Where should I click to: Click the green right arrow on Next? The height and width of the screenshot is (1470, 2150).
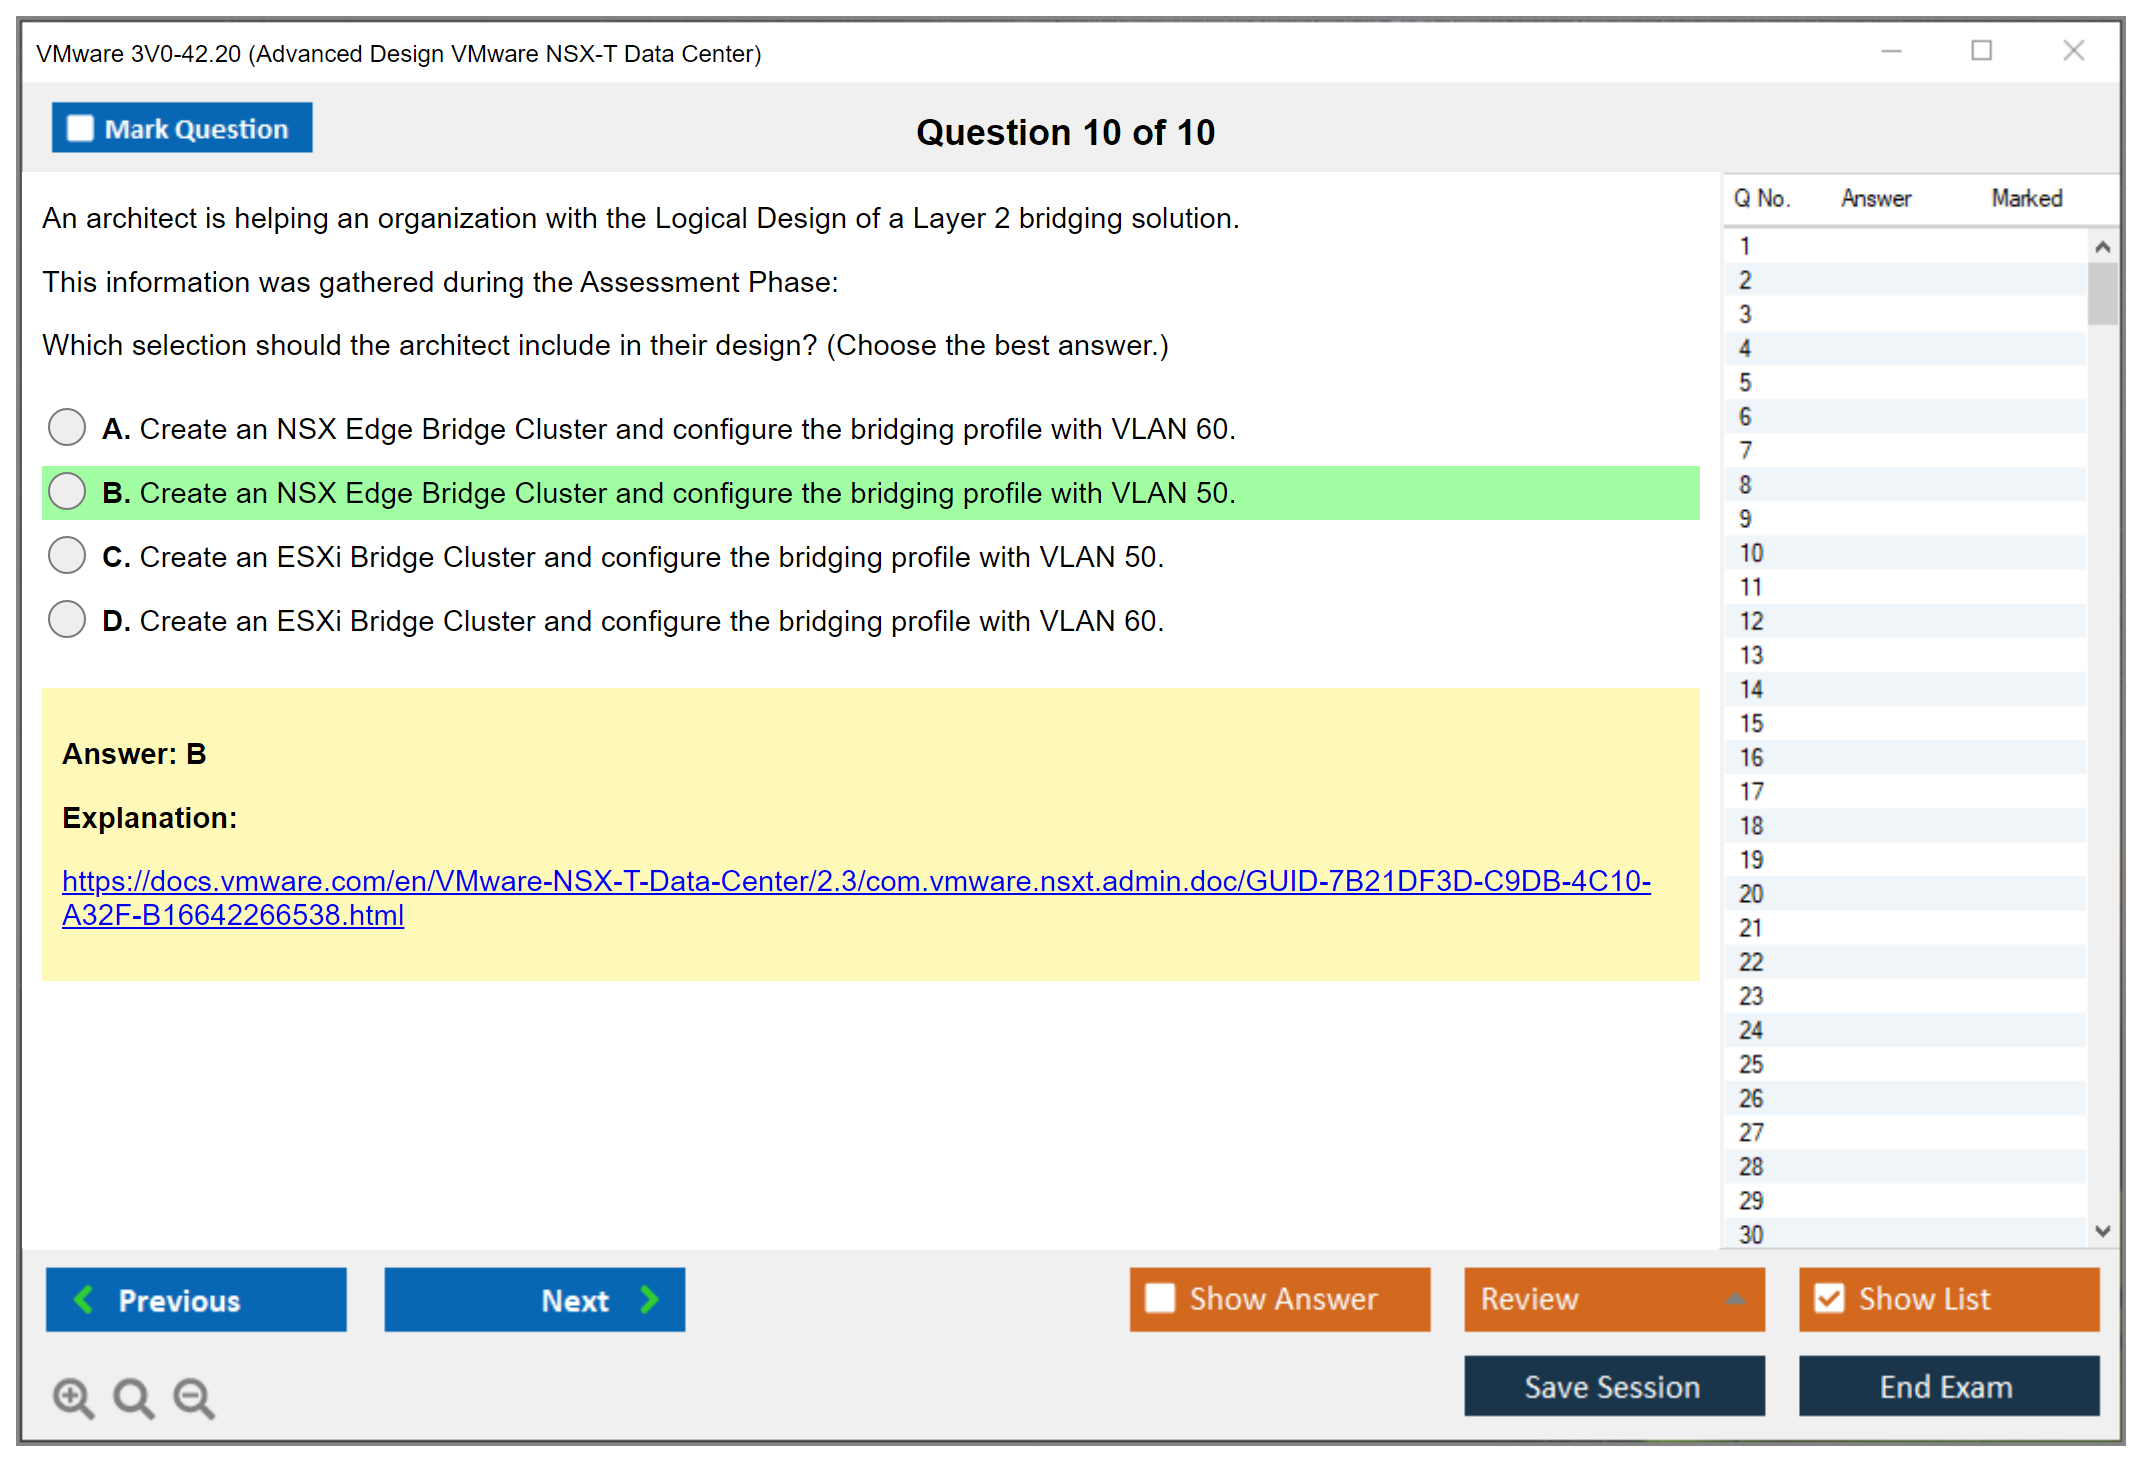click(x=649, y=1299)
